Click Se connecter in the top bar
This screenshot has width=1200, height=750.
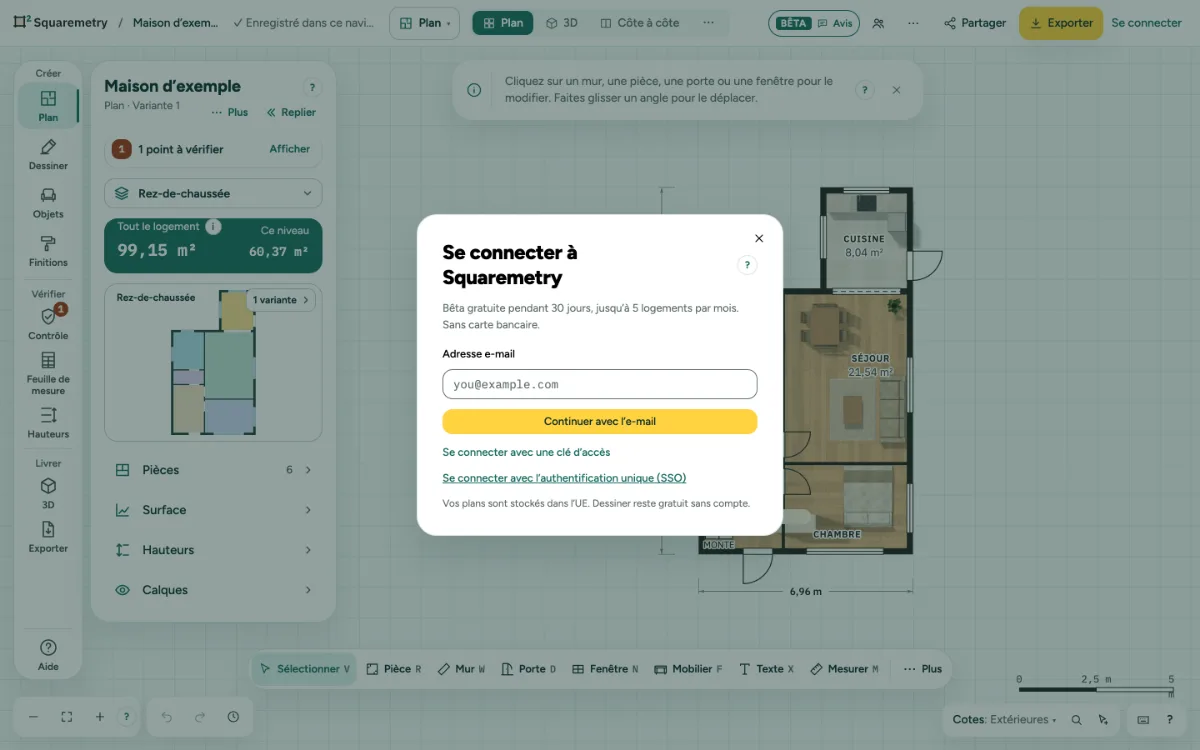click(x=1146, y=23)
